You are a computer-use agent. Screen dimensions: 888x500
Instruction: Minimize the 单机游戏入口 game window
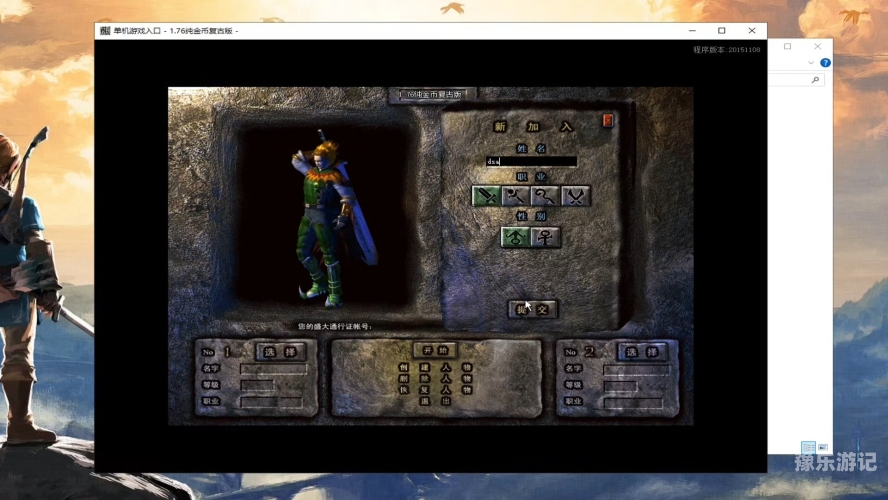coord(692,31)
